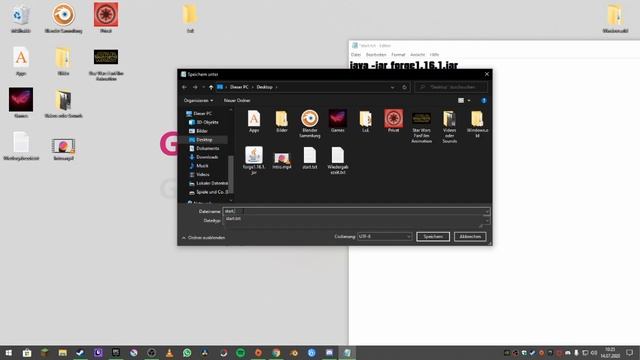Open Star Wars FanFilm Animation folder in dialog

coord(422,127)
